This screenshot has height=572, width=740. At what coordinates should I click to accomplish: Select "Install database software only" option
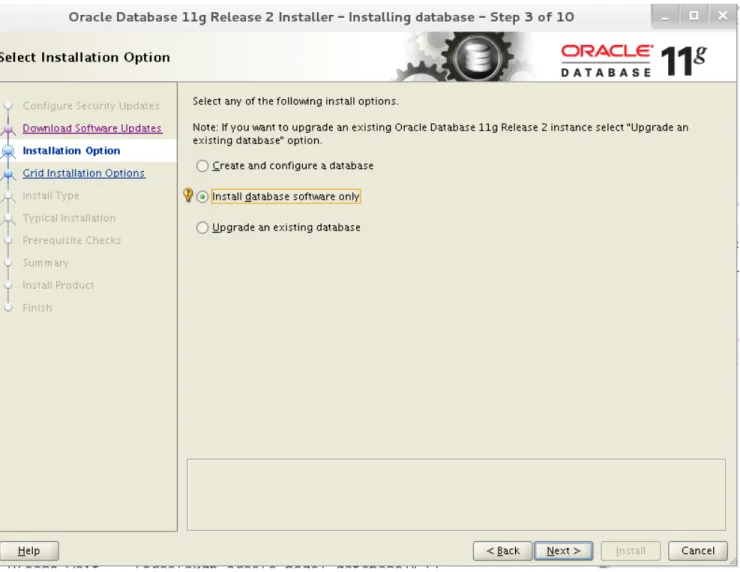coord(202,197)
